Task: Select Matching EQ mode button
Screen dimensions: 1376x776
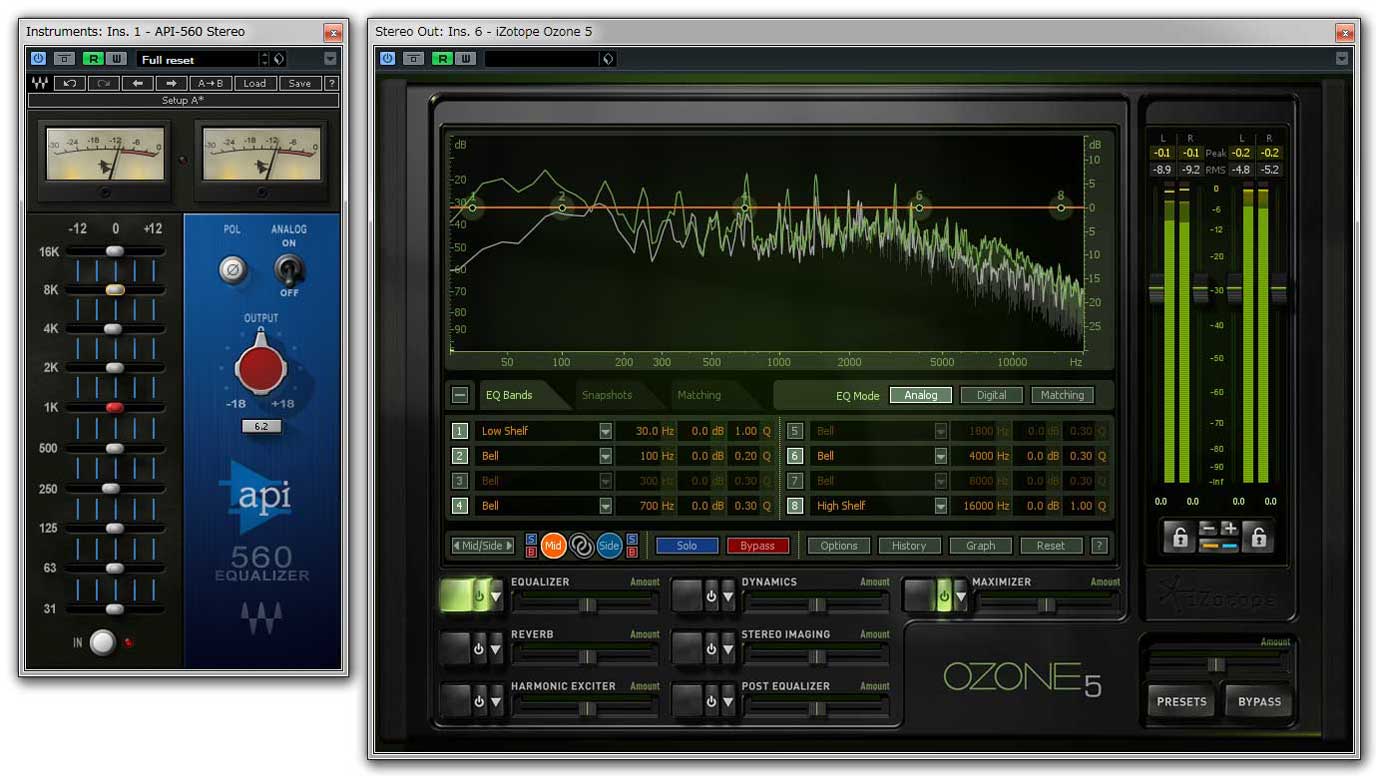Action: (x=1062, y=395)
